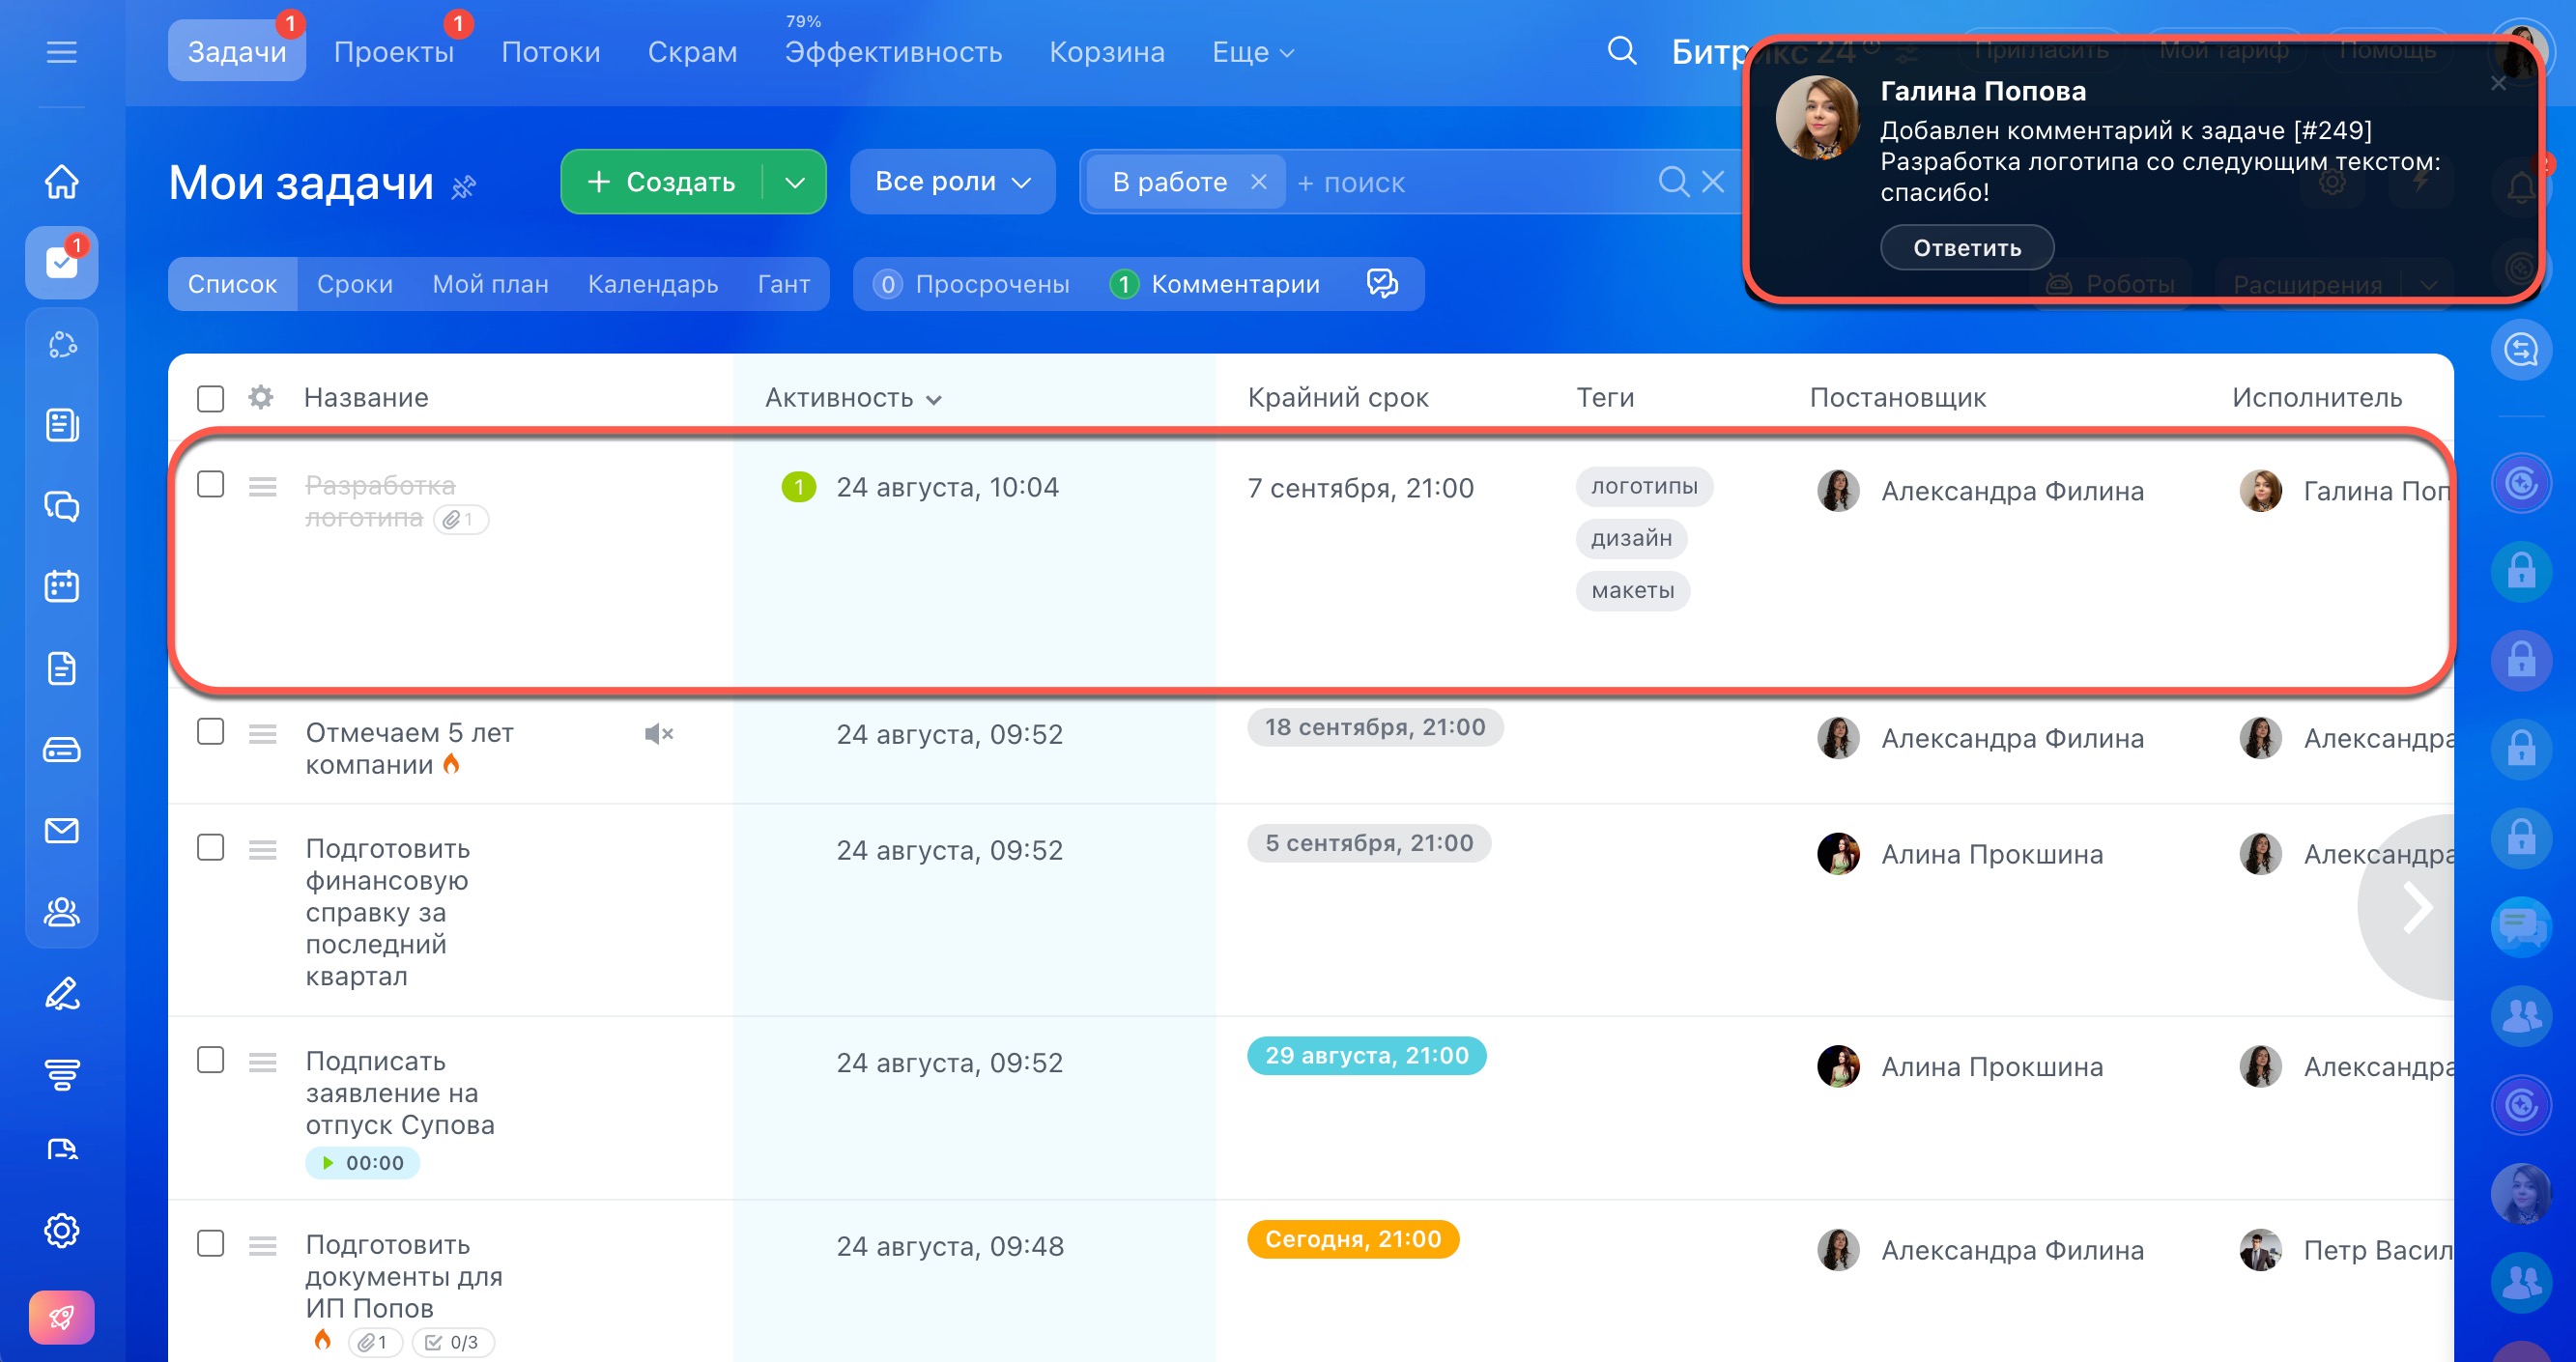Open Корзина tab
This screenshot has height=1362, width=2576.
coord(1107,52)
